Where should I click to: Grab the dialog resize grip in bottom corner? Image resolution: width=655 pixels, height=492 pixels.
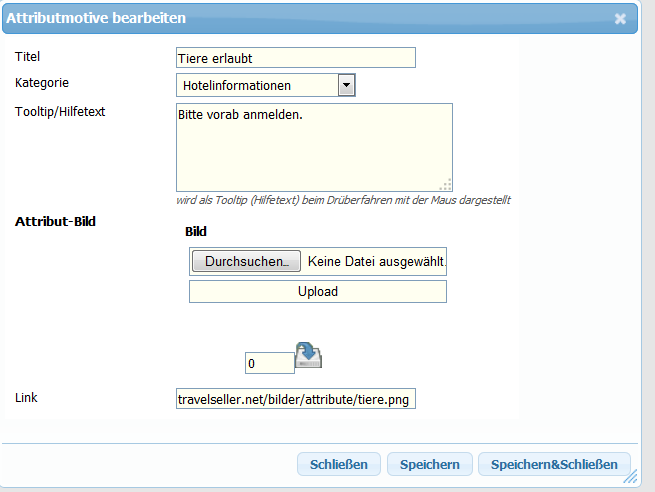[x=630, y=478]
